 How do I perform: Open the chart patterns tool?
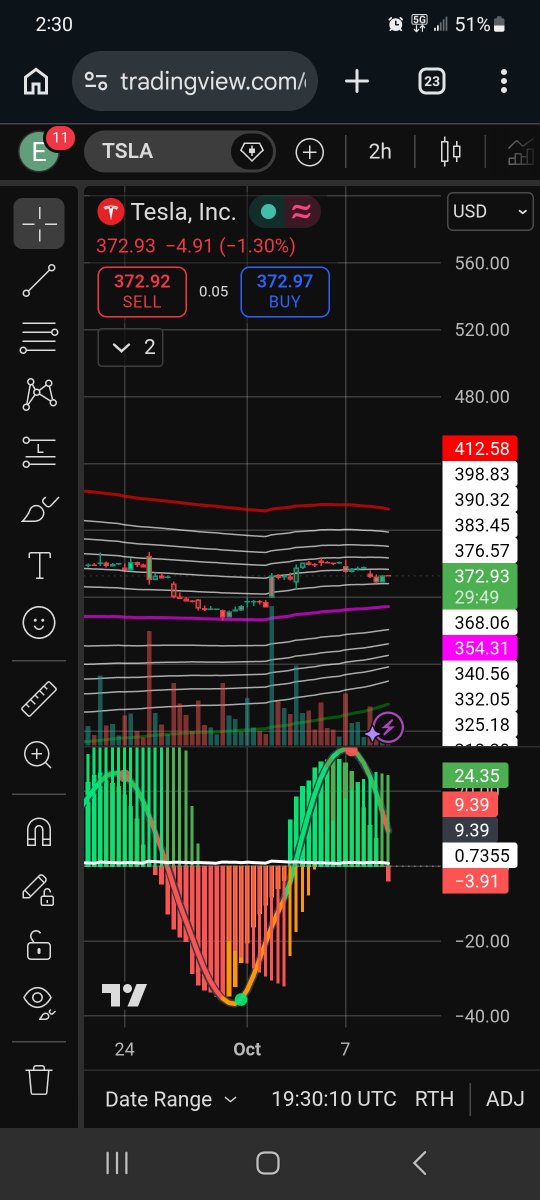[x=39, y=395]
